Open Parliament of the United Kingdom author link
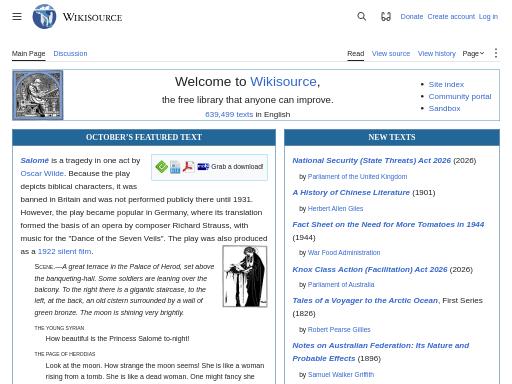This screenshot has height=384, width=512. [x=357, y=177]
